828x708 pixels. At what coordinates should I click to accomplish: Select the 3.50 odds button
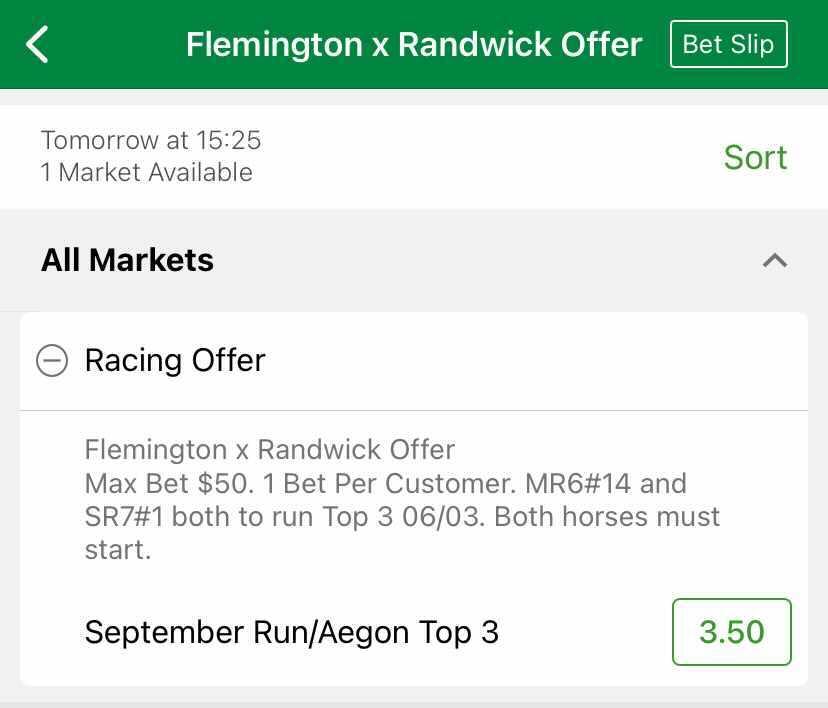pyautogui.click(x=731, y=632)
